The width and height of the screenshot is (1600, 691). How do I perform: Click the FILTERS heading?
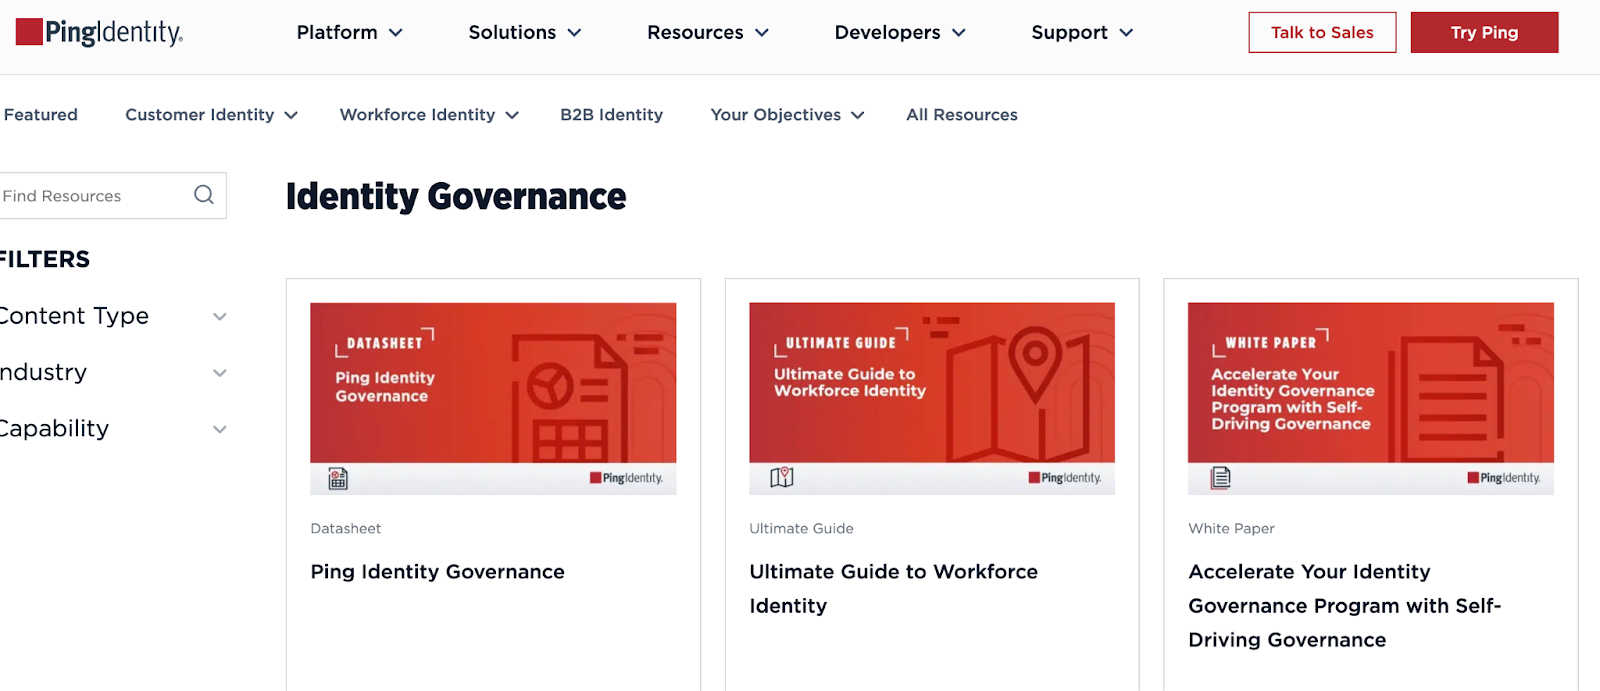pyautogui.click(x=44, y=260)
